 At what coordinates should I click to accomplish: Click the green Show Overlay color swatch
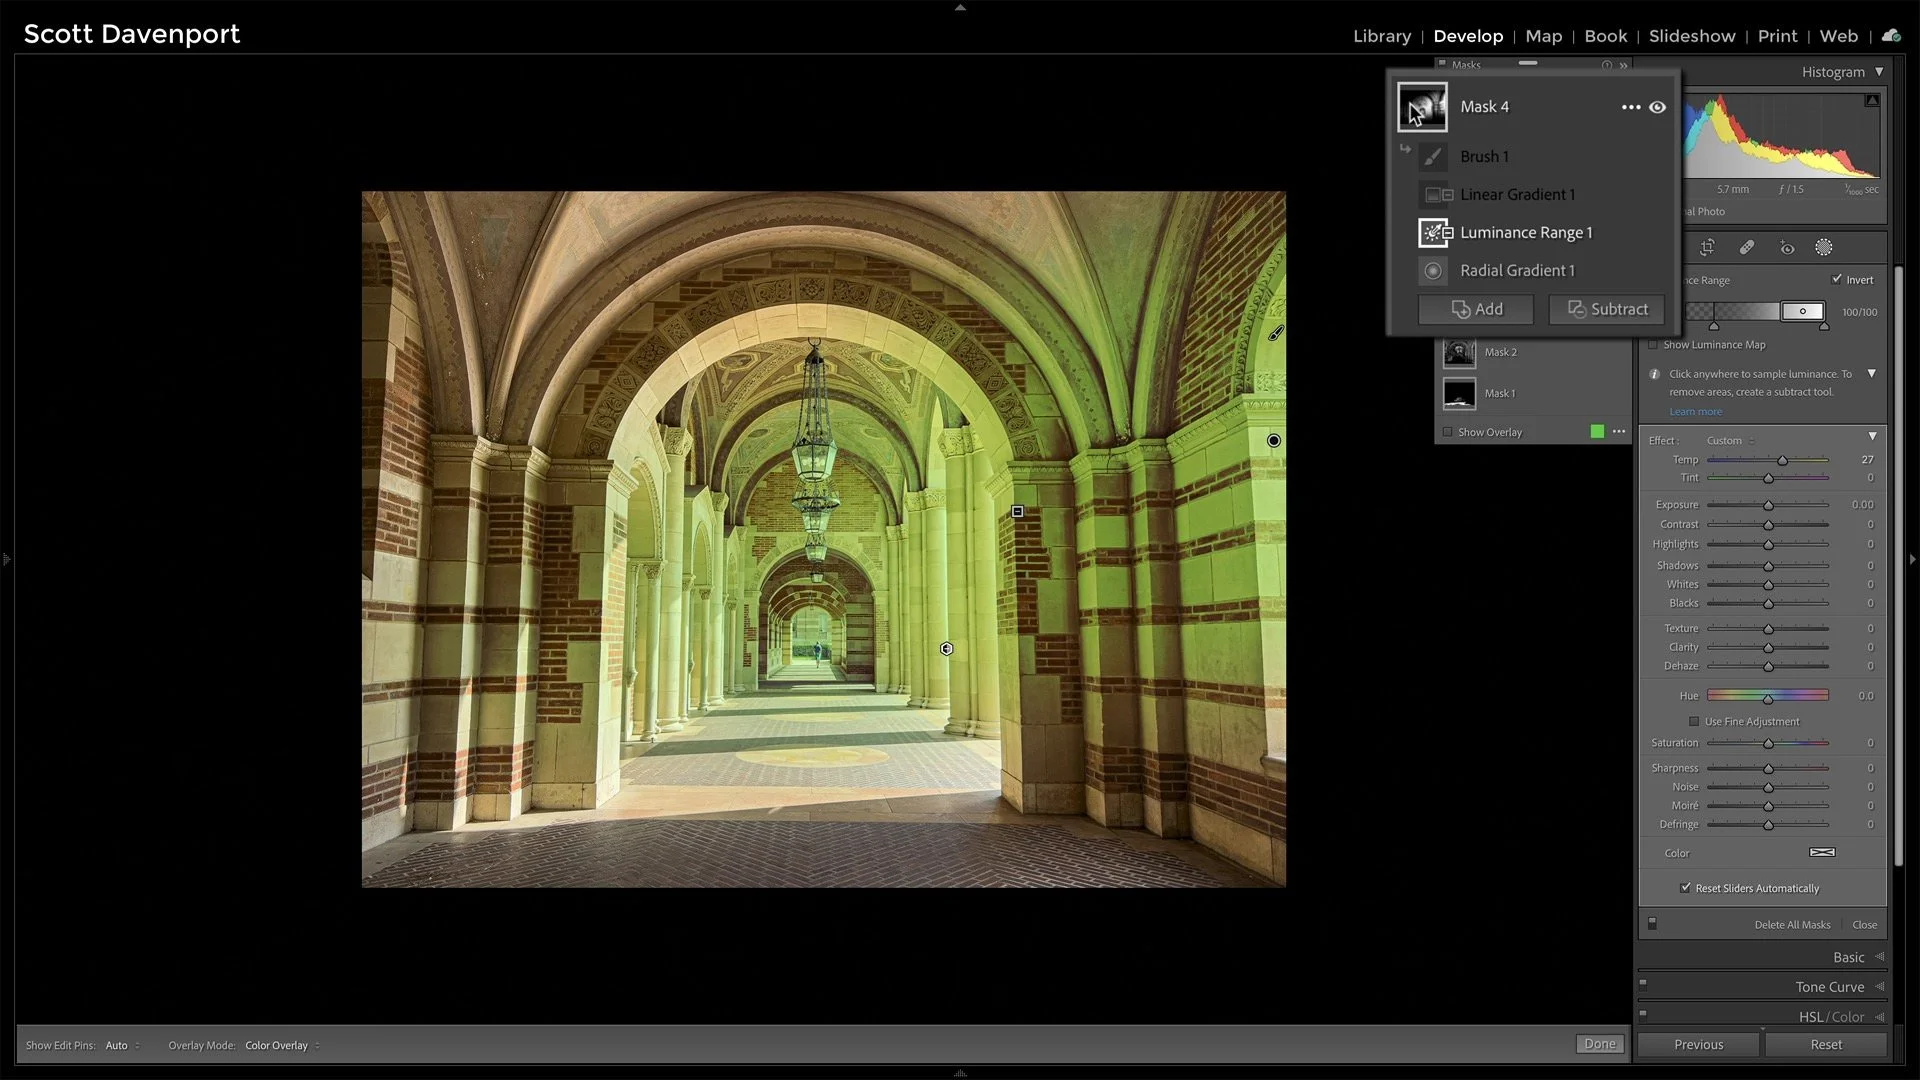point(1597,431)
